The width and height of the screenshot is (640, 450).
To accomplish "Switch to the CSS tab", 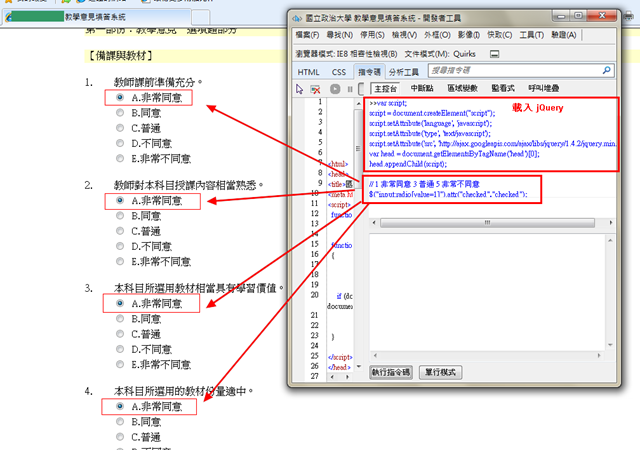I will coord(339,72).
